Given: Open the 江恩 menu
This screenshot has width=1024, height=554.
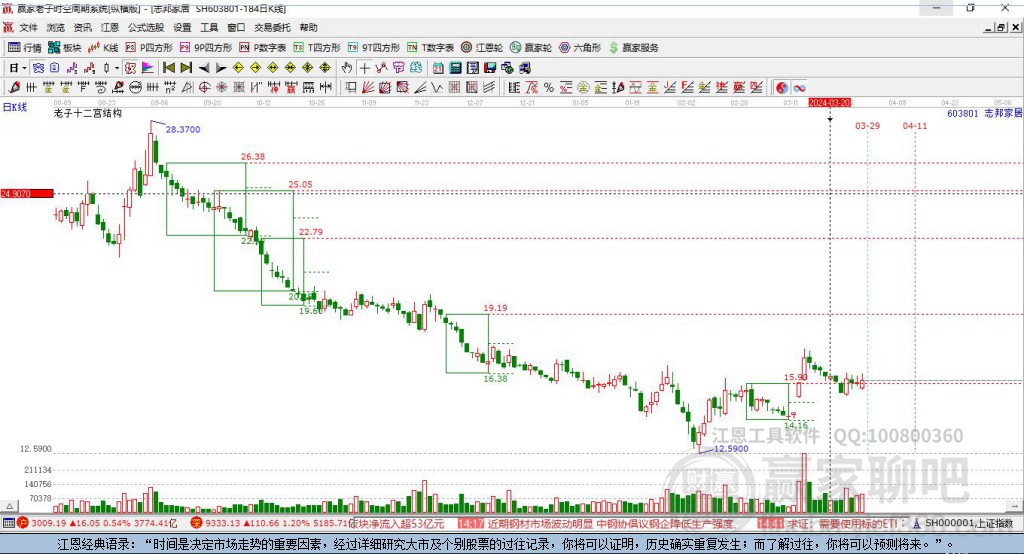Looking at the screenshot, I should click(110, 27).
